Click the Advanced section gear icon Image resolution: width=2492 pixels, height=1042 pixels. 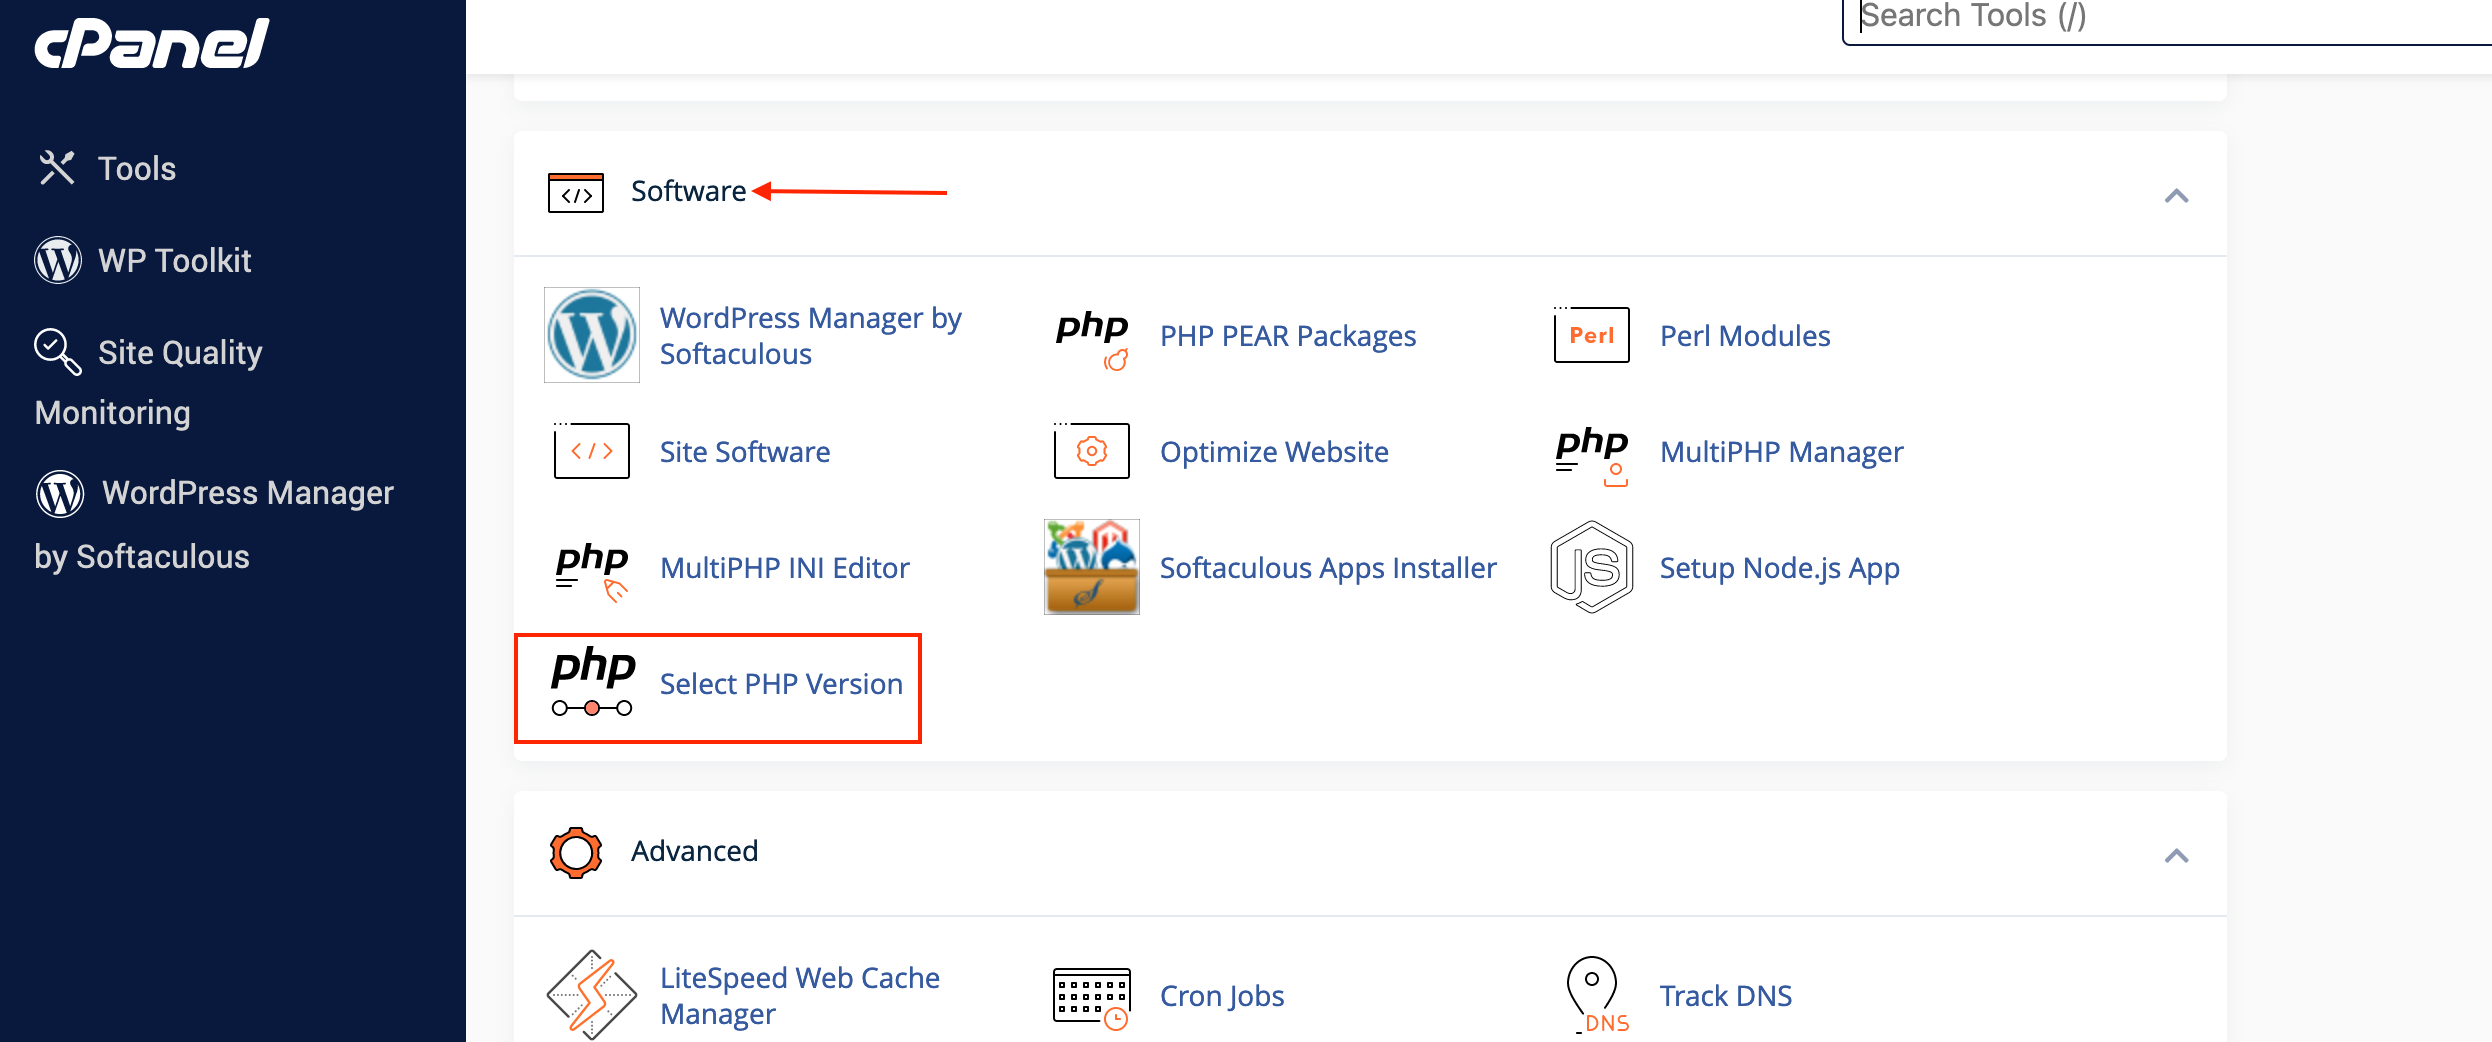[x=576, y=853]
